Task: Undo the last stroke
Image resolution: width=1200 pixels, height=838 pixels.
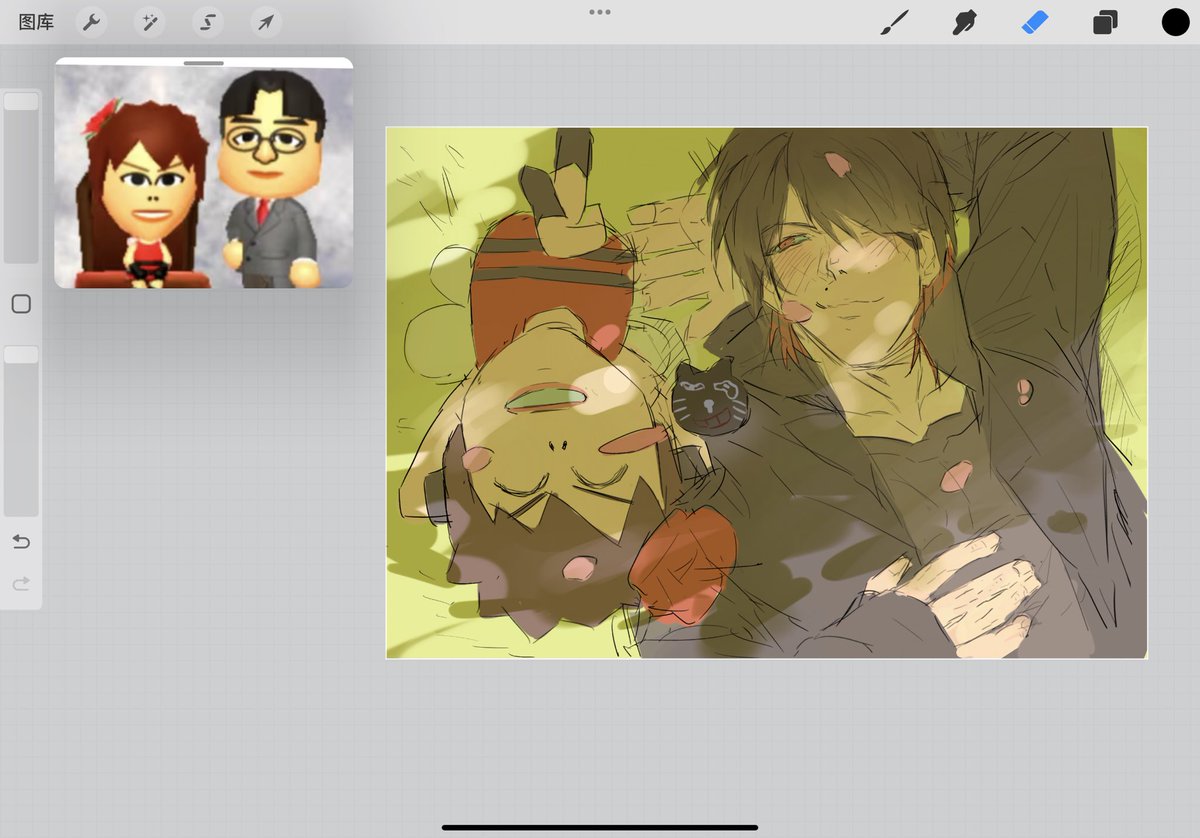Action: pos(21,542)
